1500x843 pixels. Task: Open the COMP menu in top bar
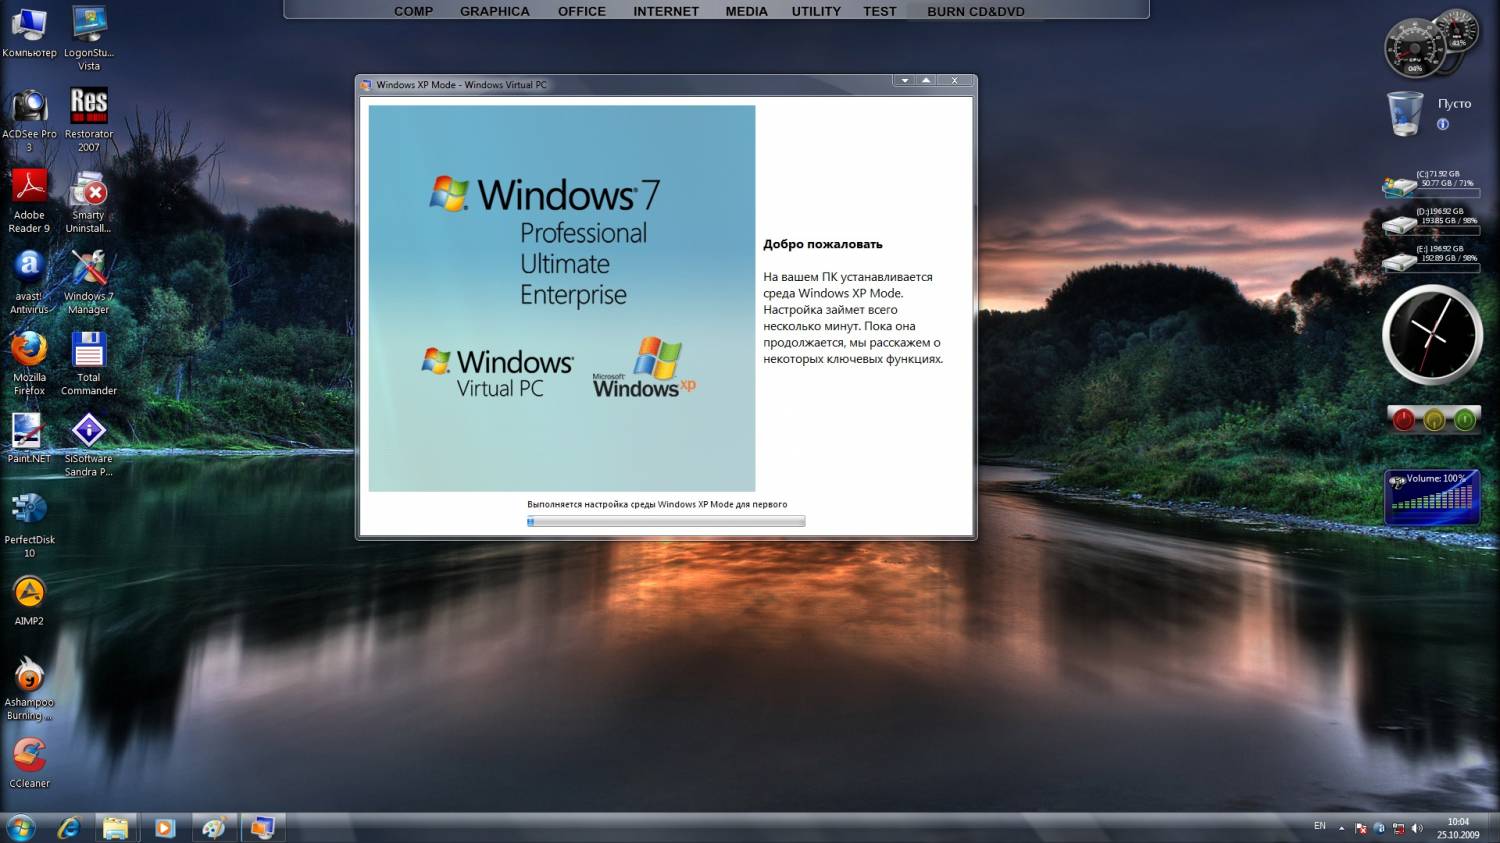click(x=413, y=11)
